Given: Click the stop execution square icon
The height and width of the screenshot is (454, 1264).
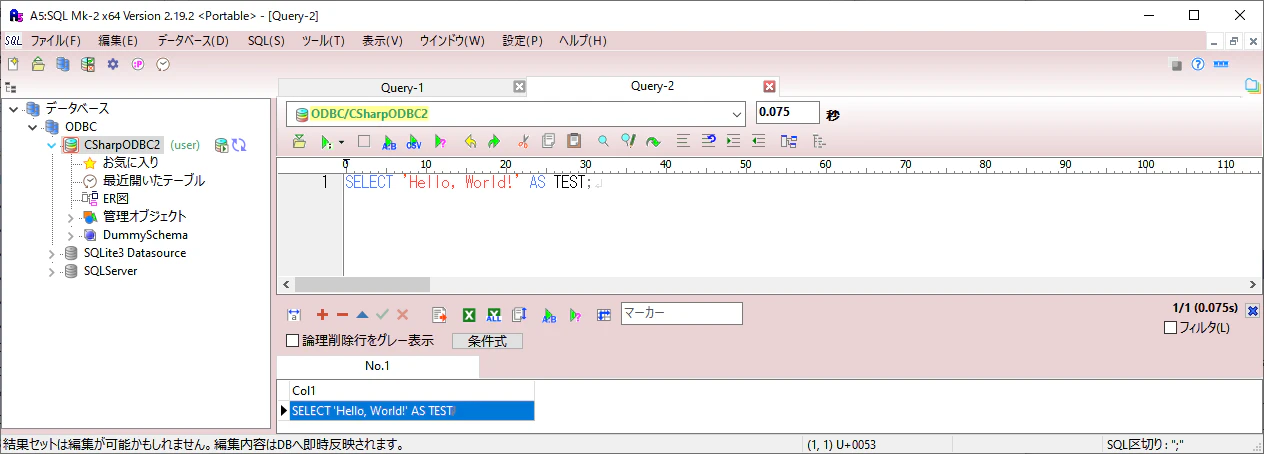Looking at the screenshot, I should click(x=364, y=142).
